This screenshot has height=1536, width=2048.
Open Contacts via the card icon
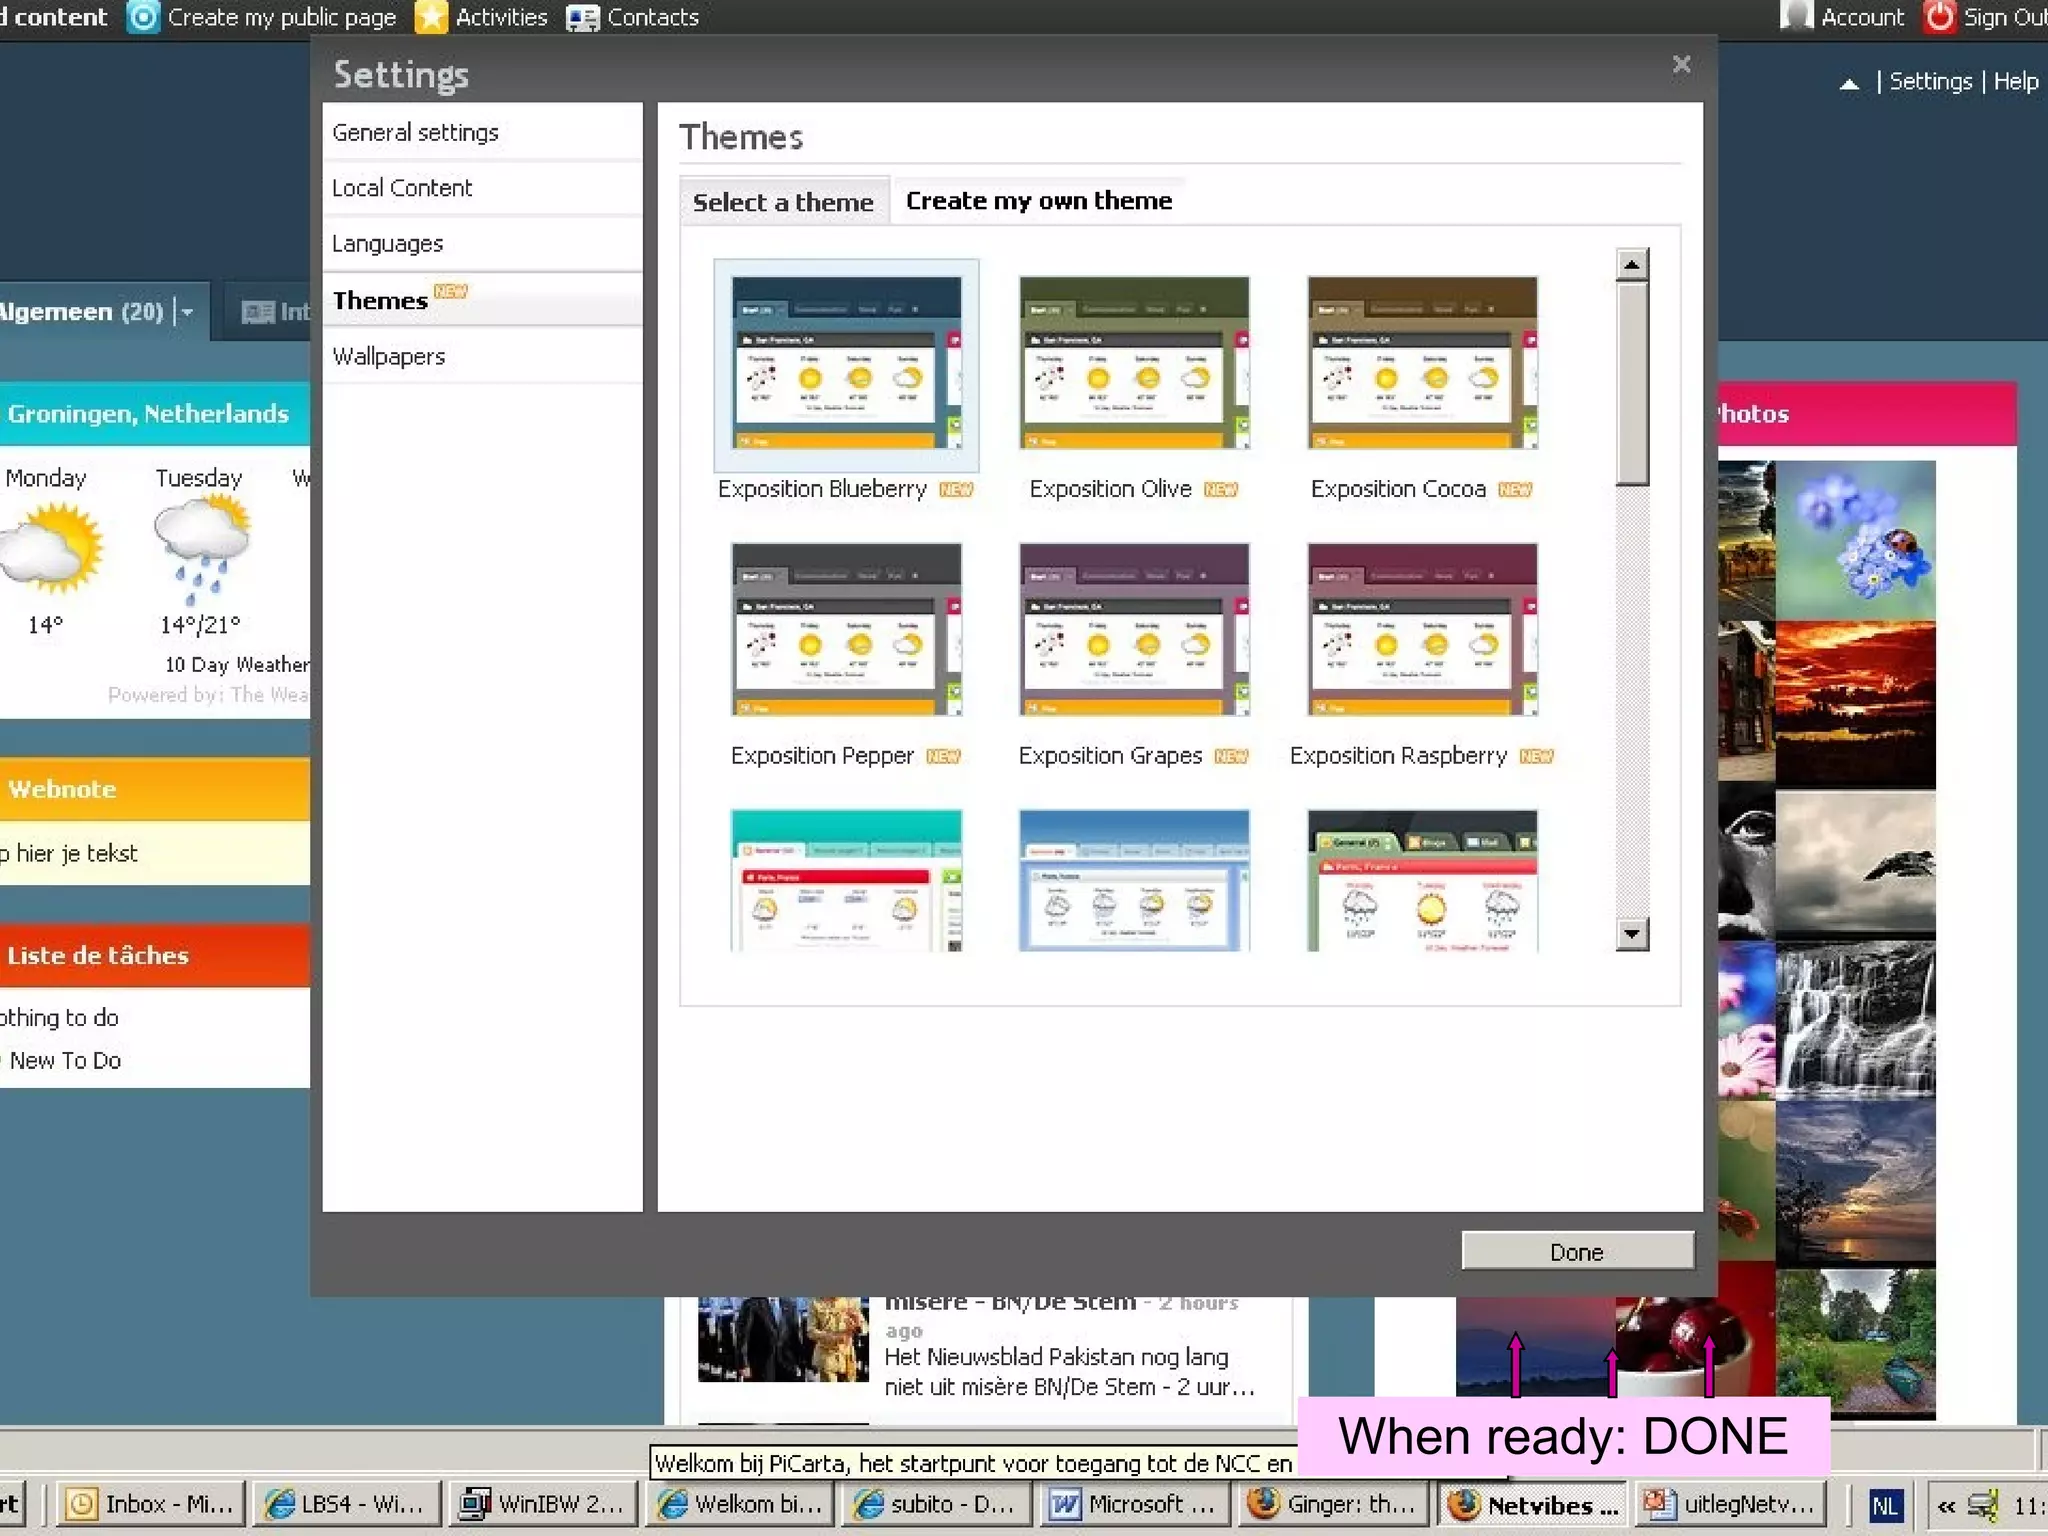pyautogui.click(x=582, y=18)
